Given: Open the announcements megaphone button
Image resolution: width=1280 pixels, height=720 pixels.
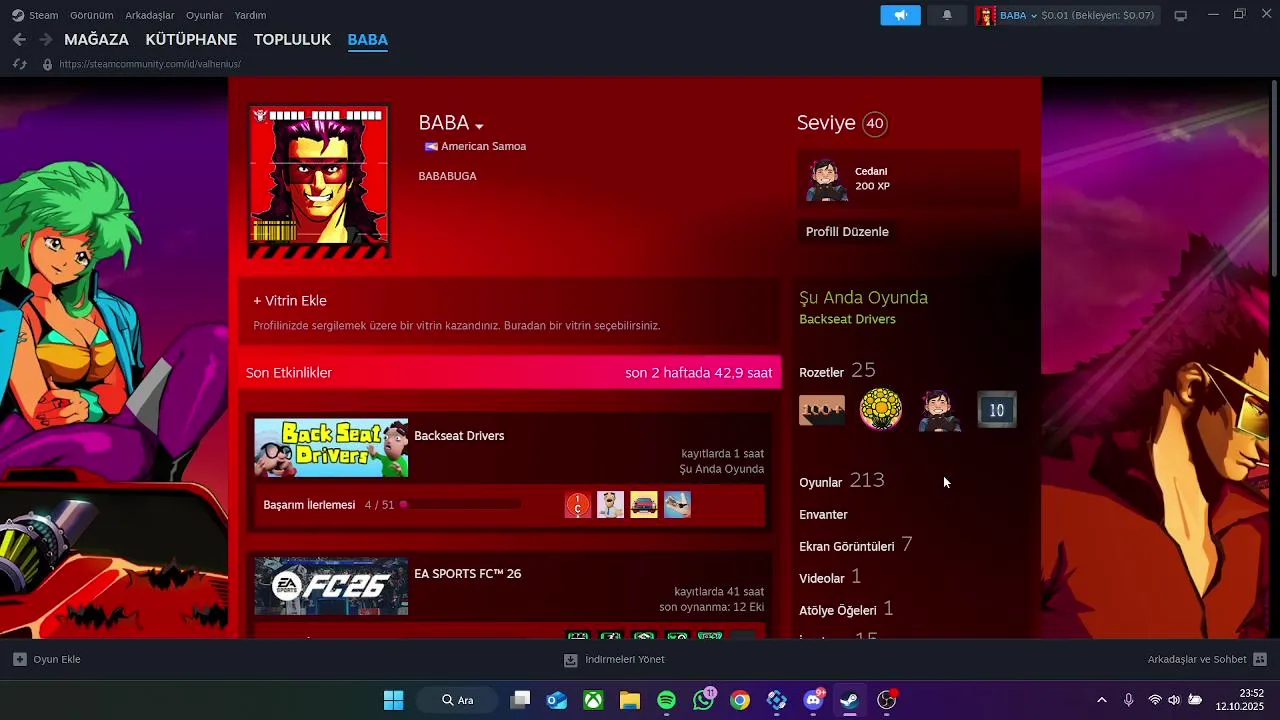Looking at the screenshot, I should [900, 15].
